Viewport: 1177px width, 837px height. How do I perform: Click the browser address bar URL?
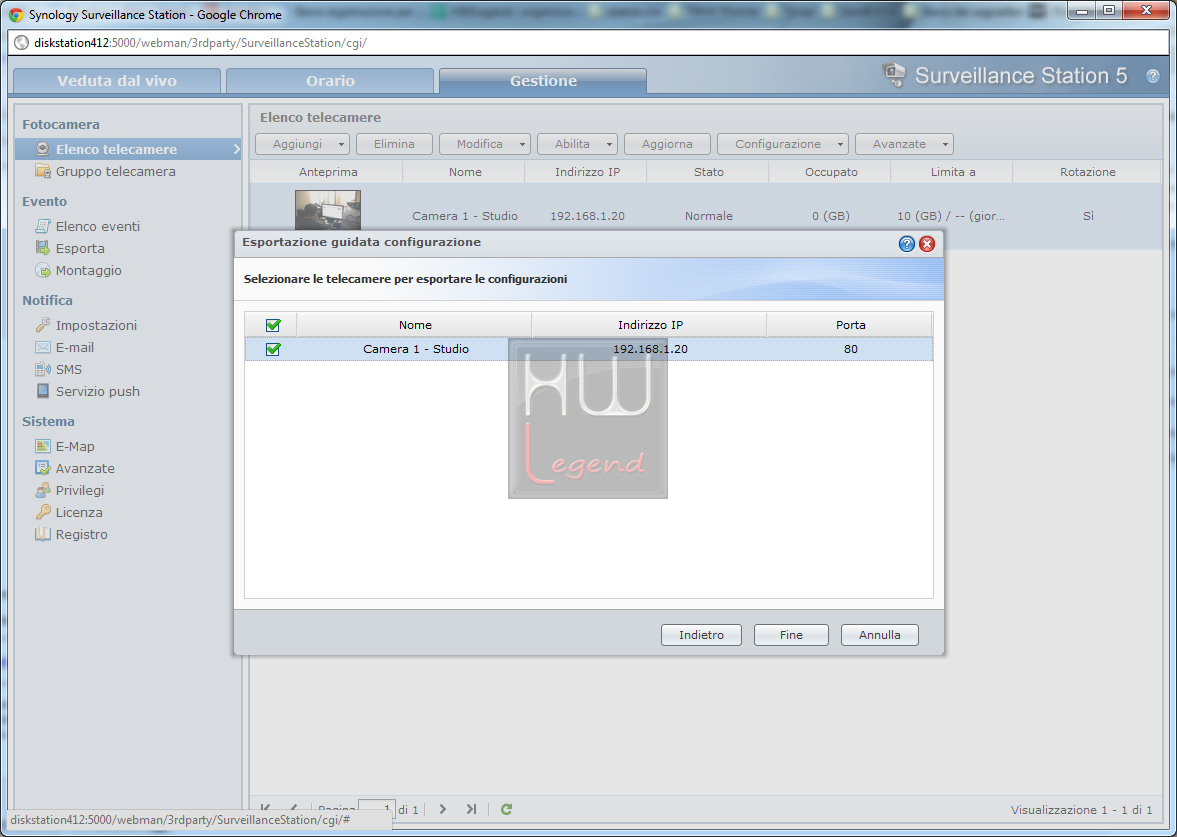pos(200,43)
